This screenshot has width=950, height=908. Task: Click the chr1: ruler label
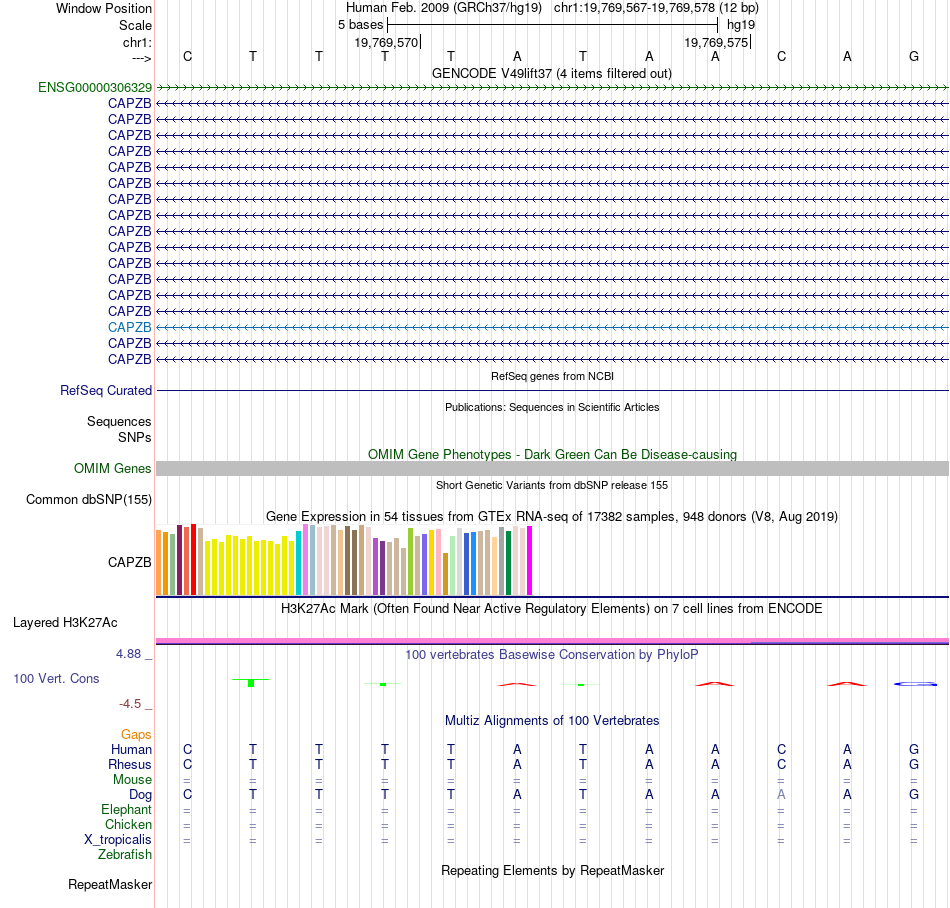pyautogui.click(x=137, y=42)
